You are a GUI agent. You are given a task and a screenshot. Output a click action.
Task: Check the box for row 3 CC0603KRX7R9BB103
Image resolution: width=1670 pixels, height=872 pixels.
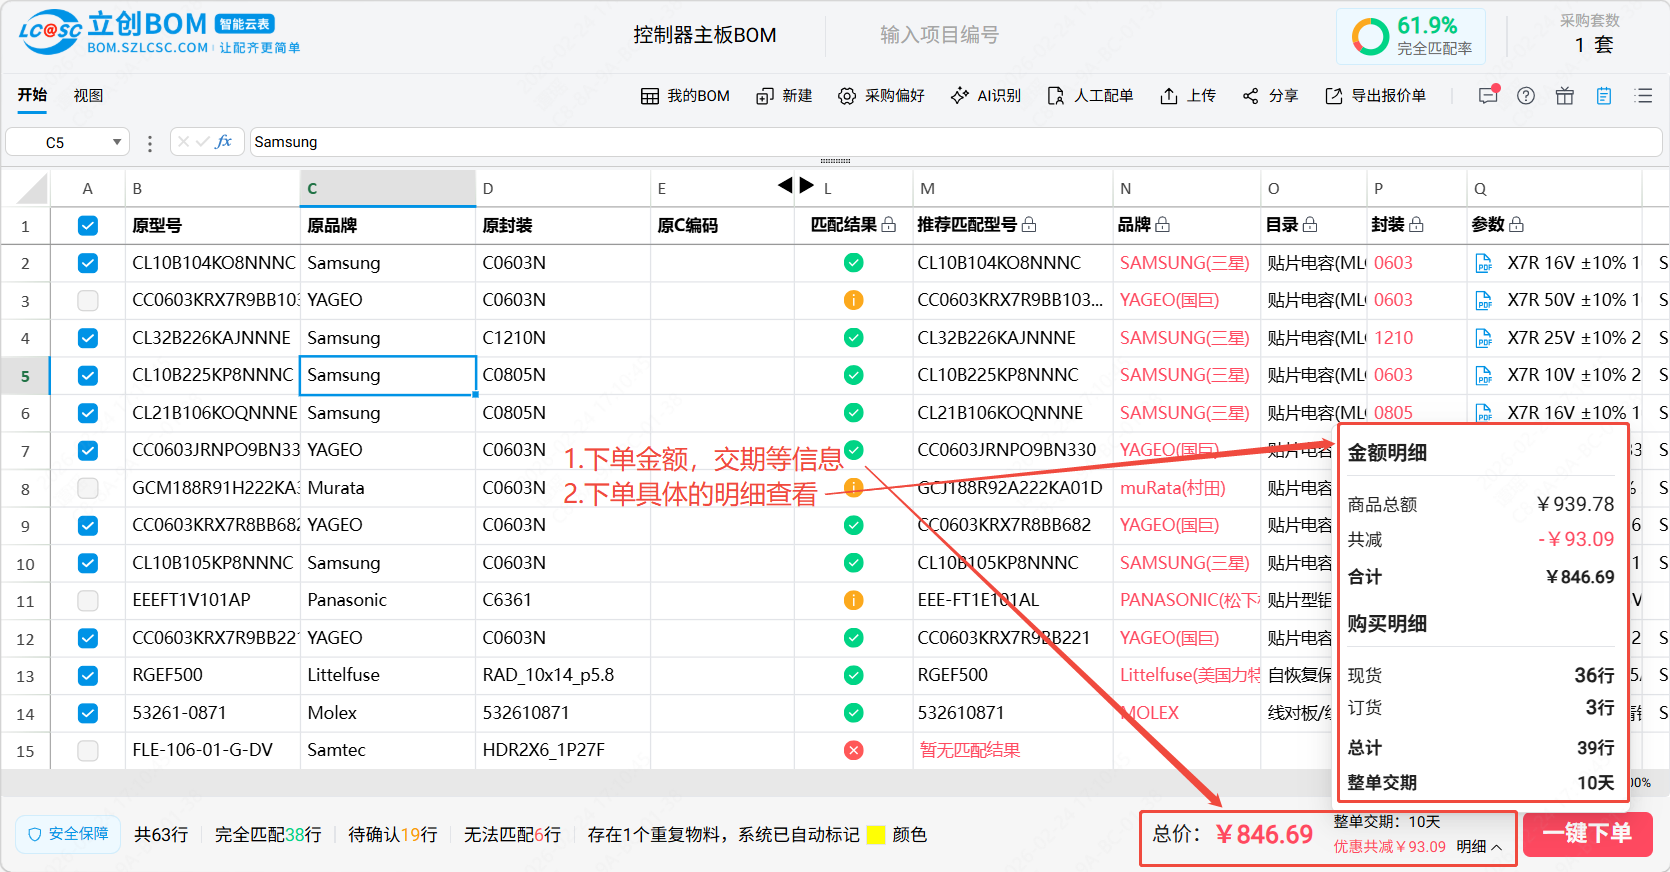[x=88, y=300]
